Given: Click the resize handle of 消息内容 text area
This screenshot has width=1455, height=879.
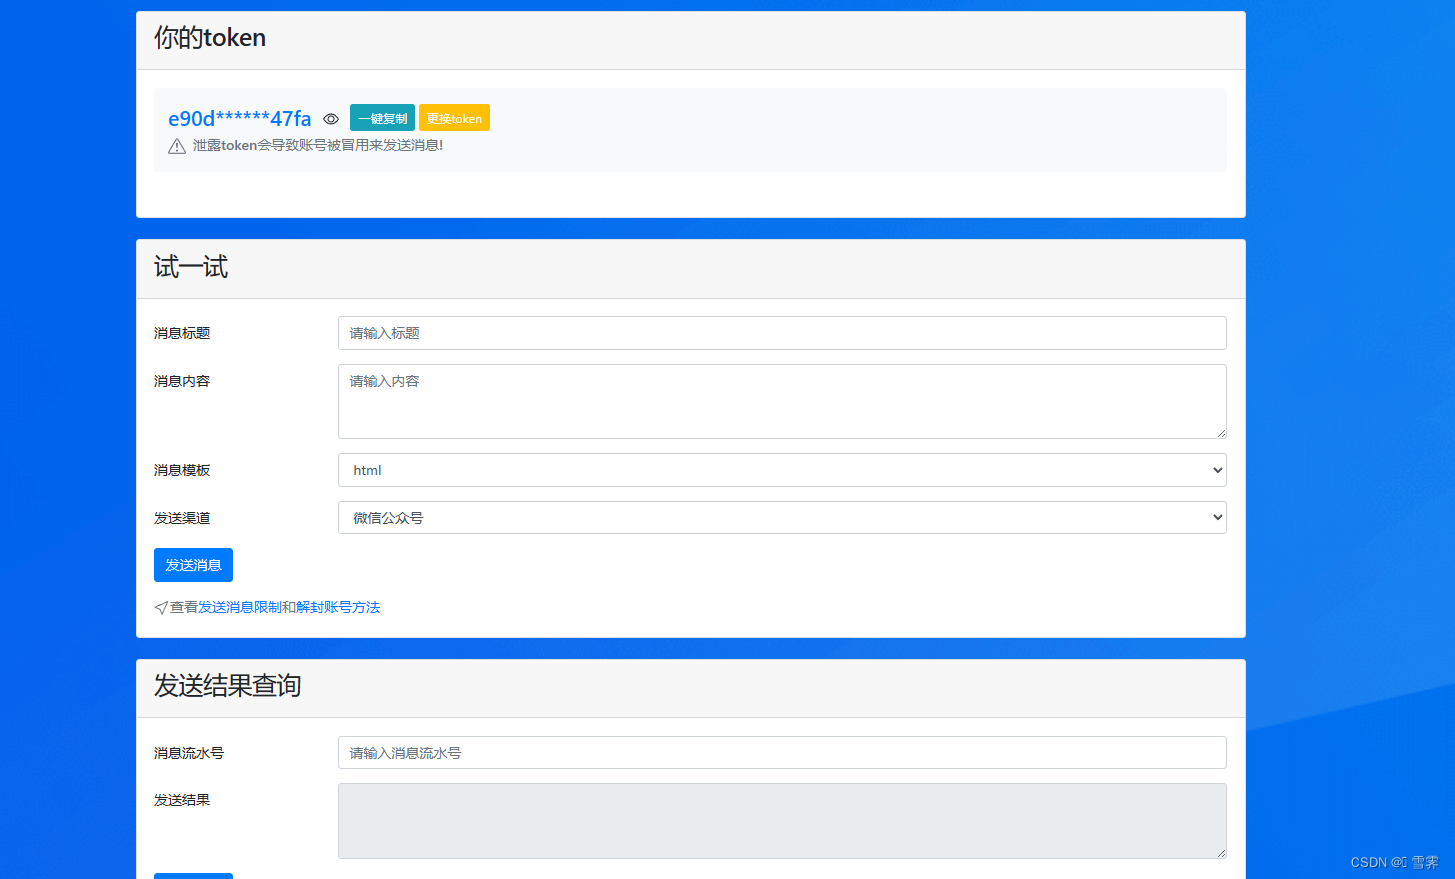Looking at the screenshot, I should [x=1221, y=433].
